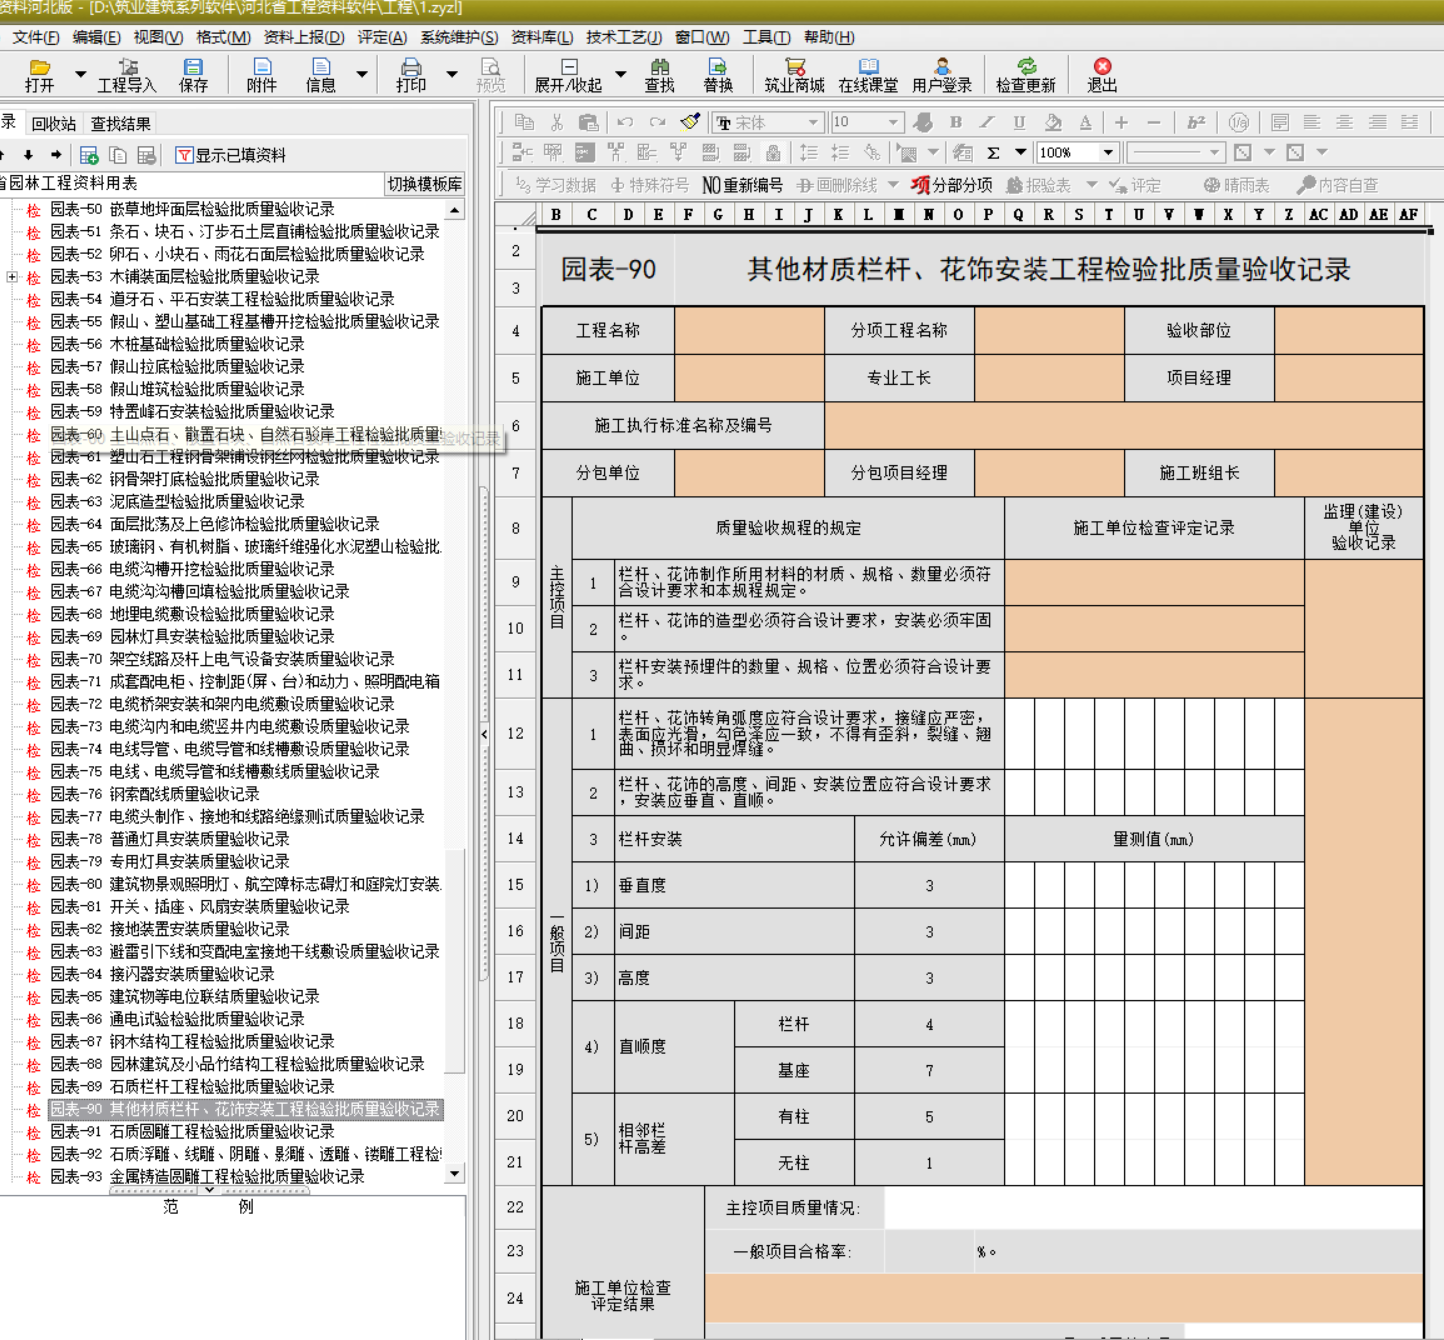The width and height of the screenshot is (1444, 1340).
Task: Select 园表-69 园林灯具安装 tree item
Action: pos(192,637)
